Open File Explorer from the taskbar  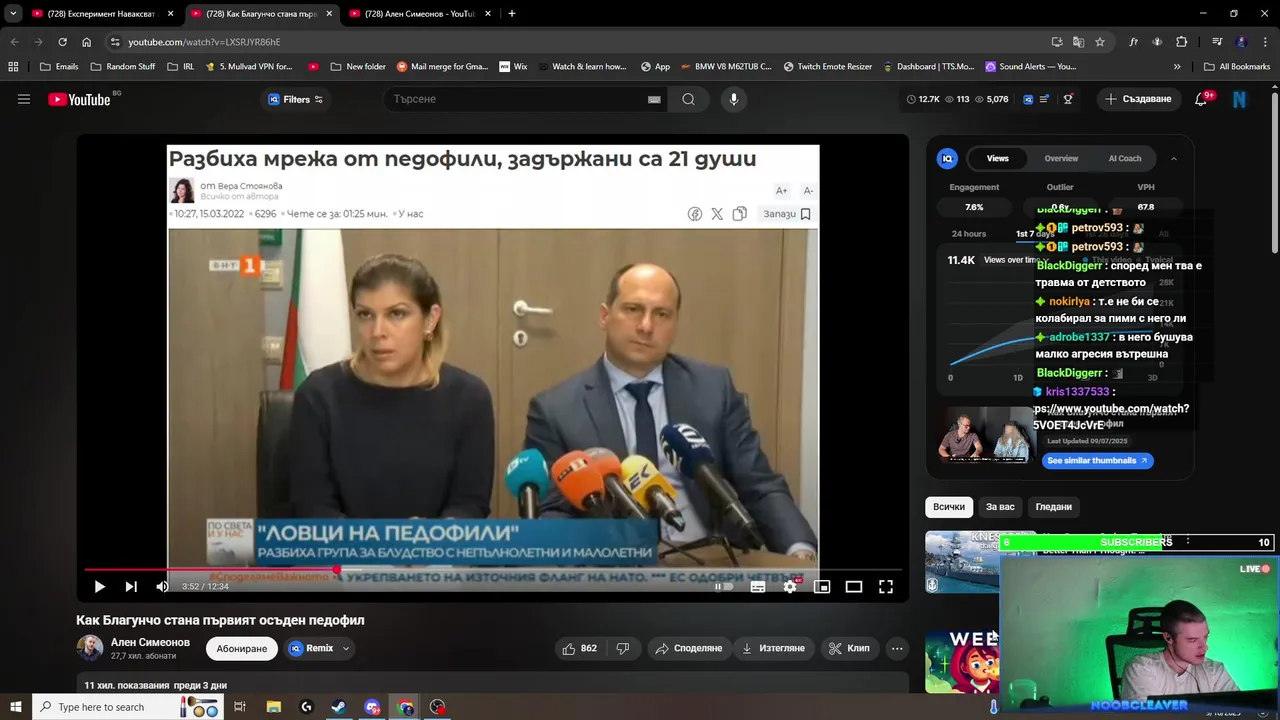[273, 707]
